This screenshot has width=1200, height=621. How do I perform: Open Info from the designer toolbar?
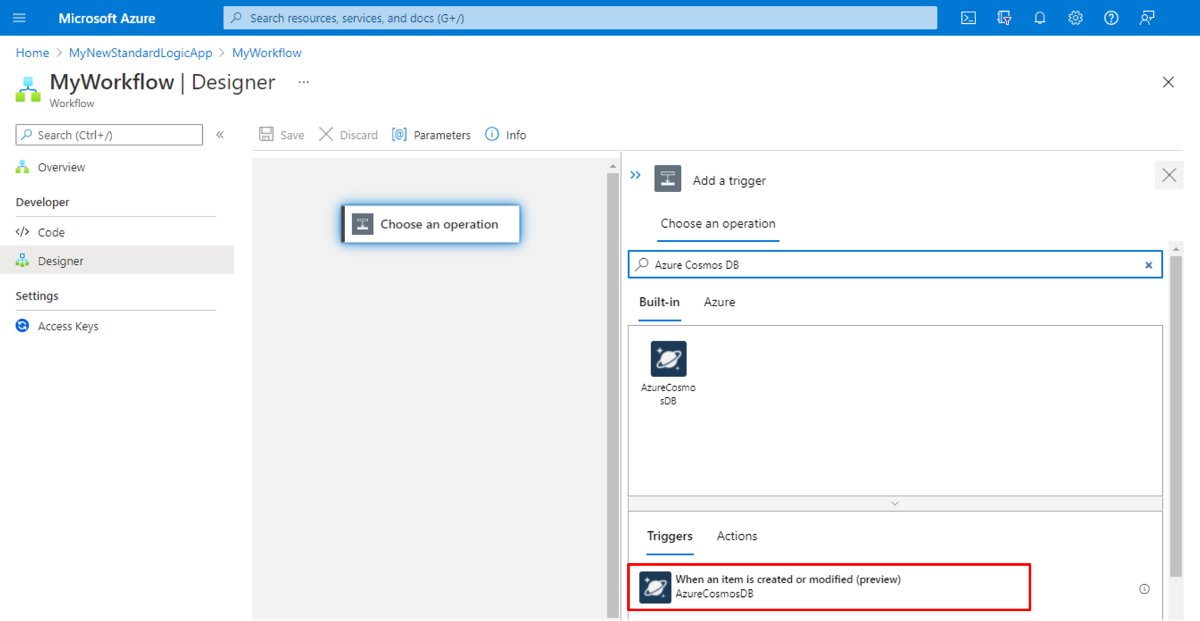pyautogui.click(x=505, y=135)
